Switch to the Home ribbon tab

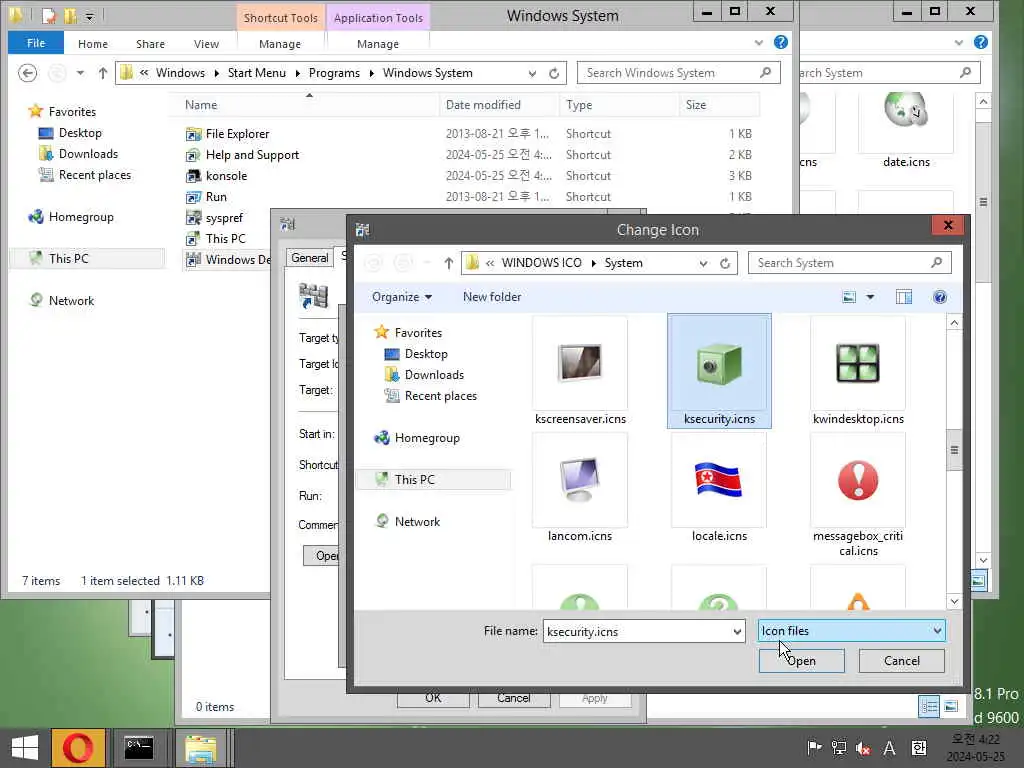pos(93,44)
